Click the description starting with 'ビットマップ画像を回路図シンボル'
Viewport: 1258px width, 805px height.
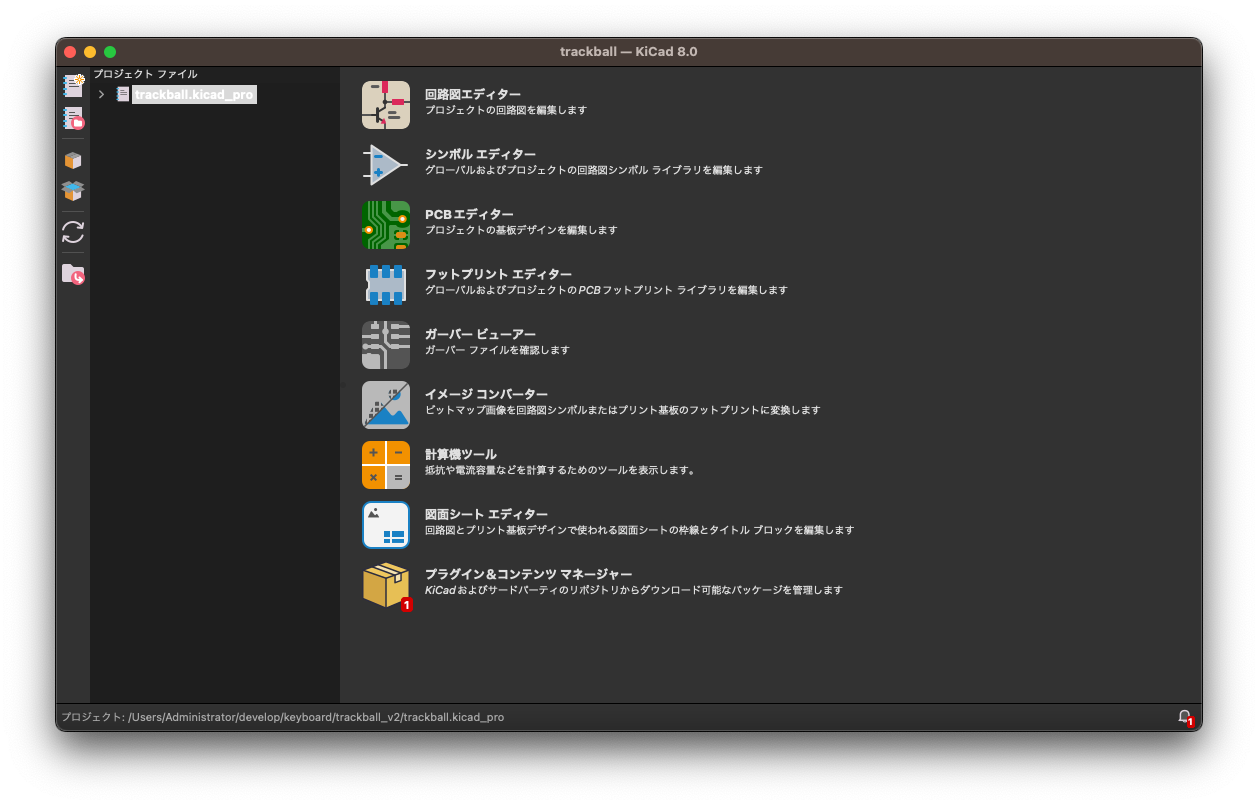click(623, 410)
